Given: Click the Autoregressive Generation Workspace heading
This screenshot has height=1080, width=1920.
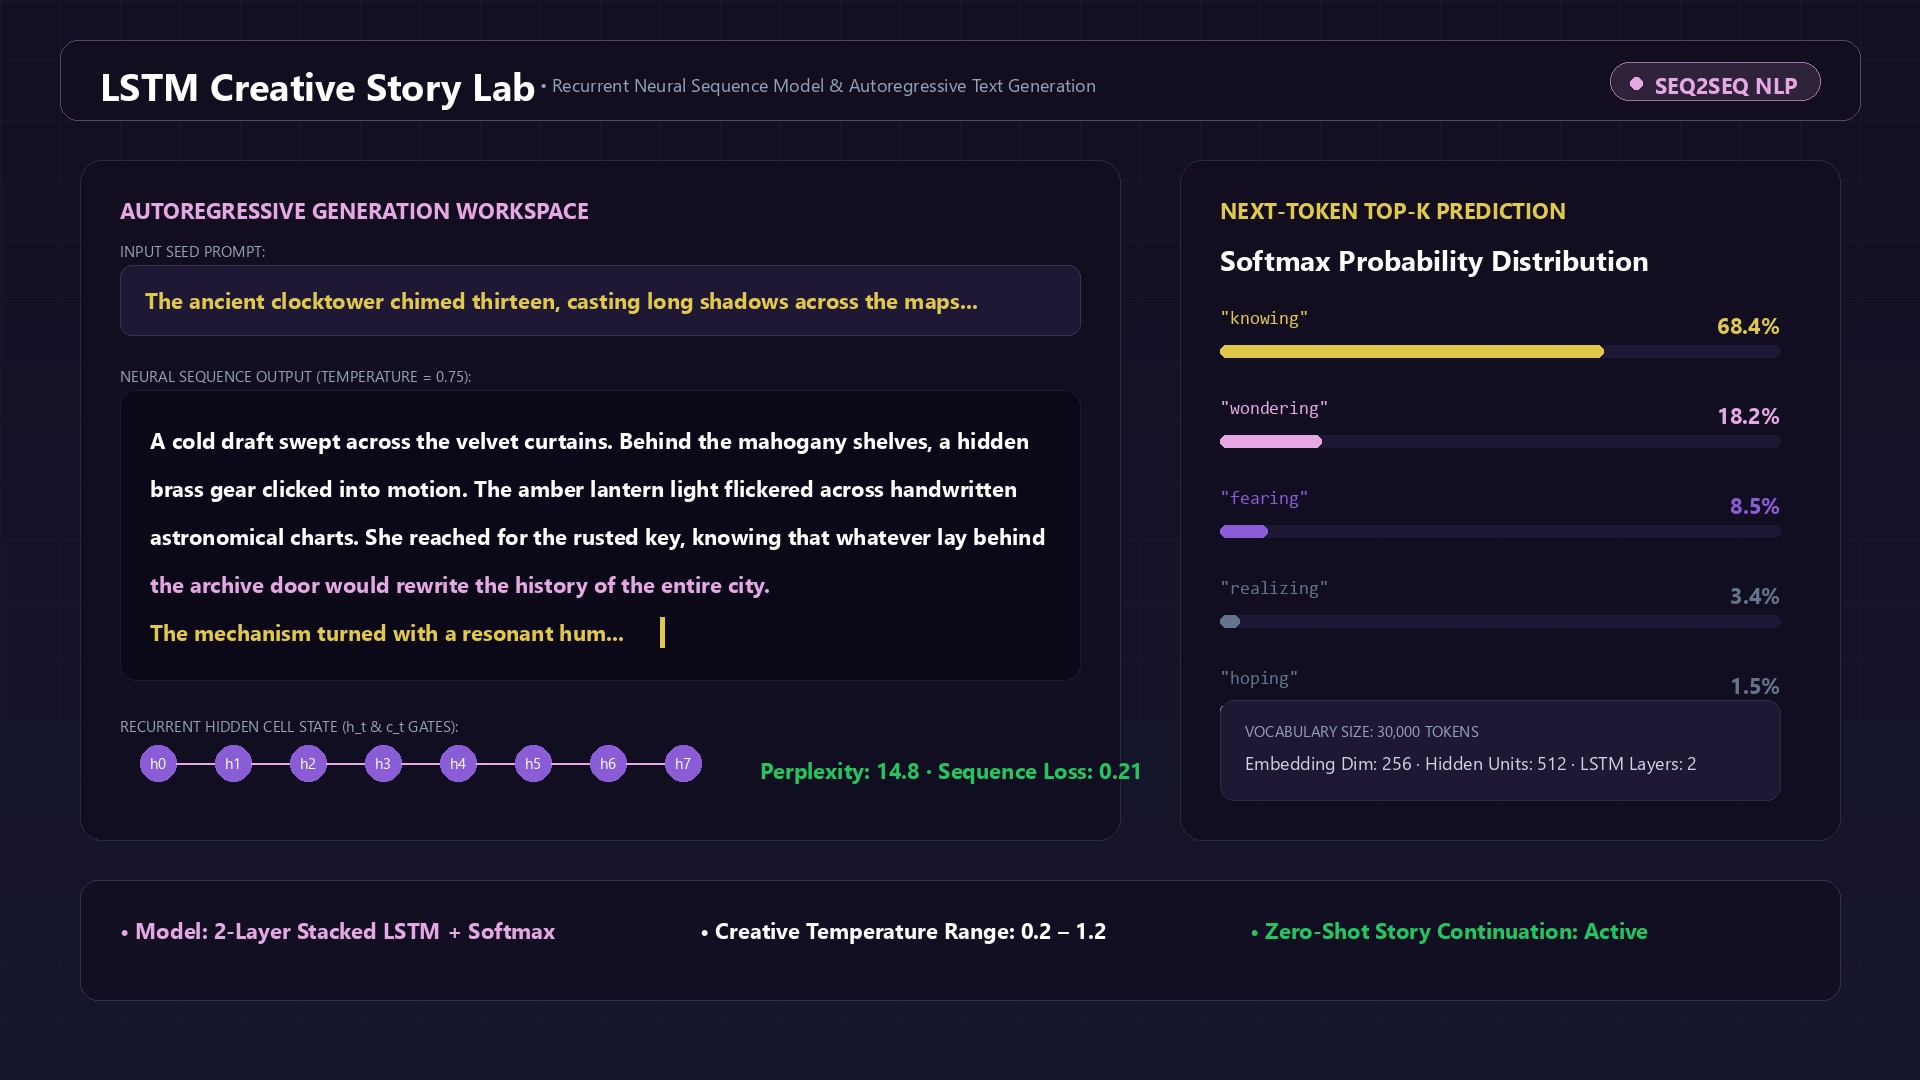Looking at the screenshot, I should coord(354,211).
